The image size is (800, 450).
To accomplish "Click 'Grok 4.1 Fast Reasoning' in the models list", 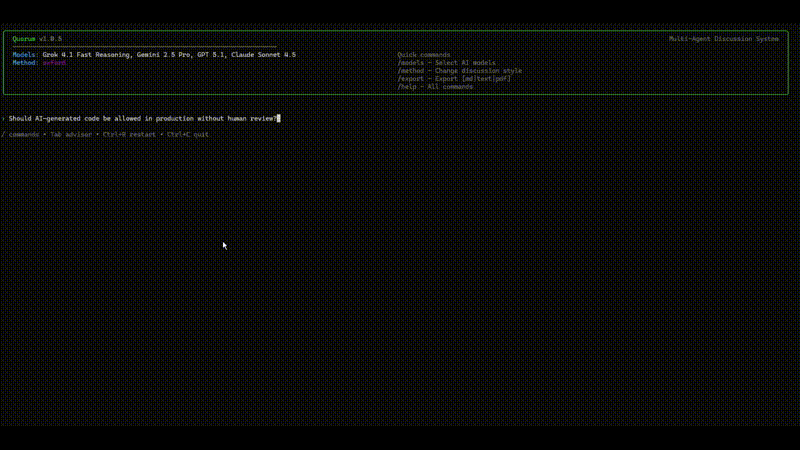I will click(86, 55).
